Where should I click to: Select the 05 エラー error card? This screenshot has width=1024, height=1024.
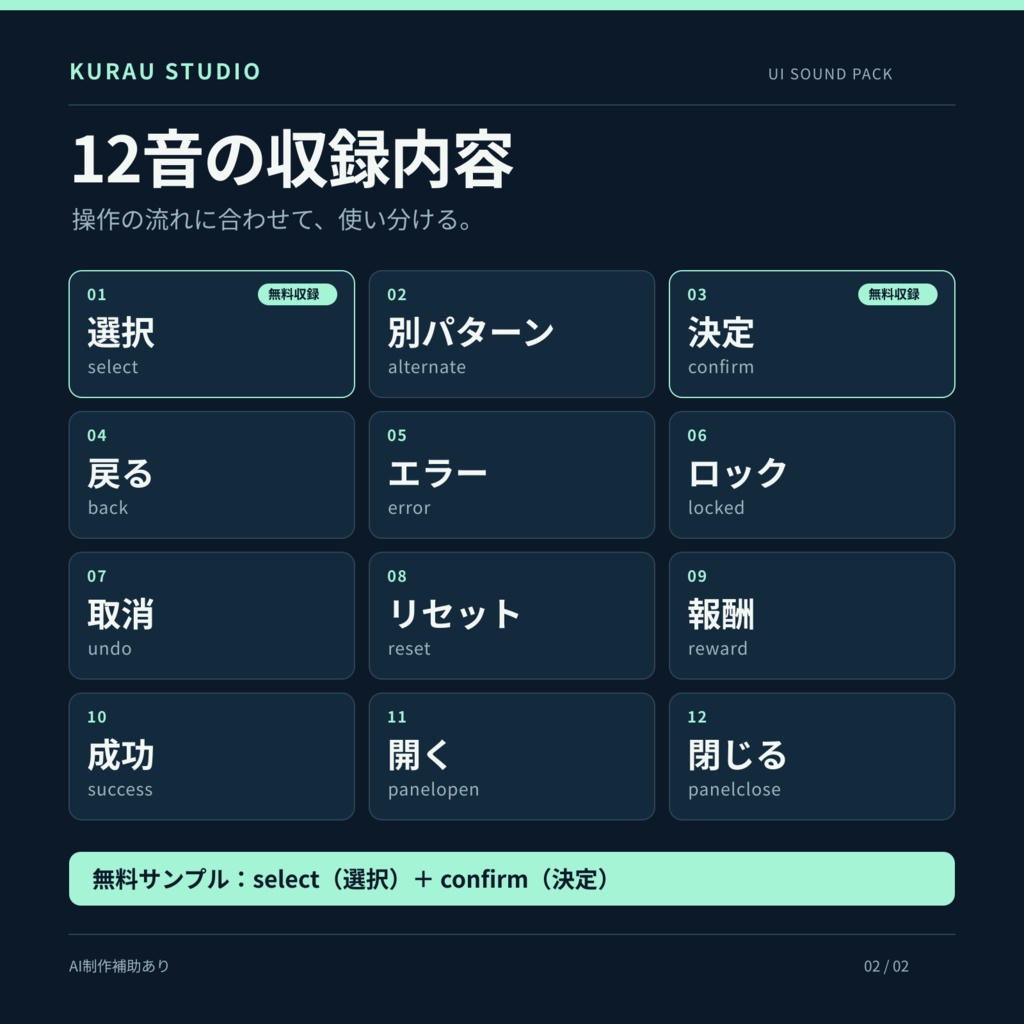[x=512, y=475]
